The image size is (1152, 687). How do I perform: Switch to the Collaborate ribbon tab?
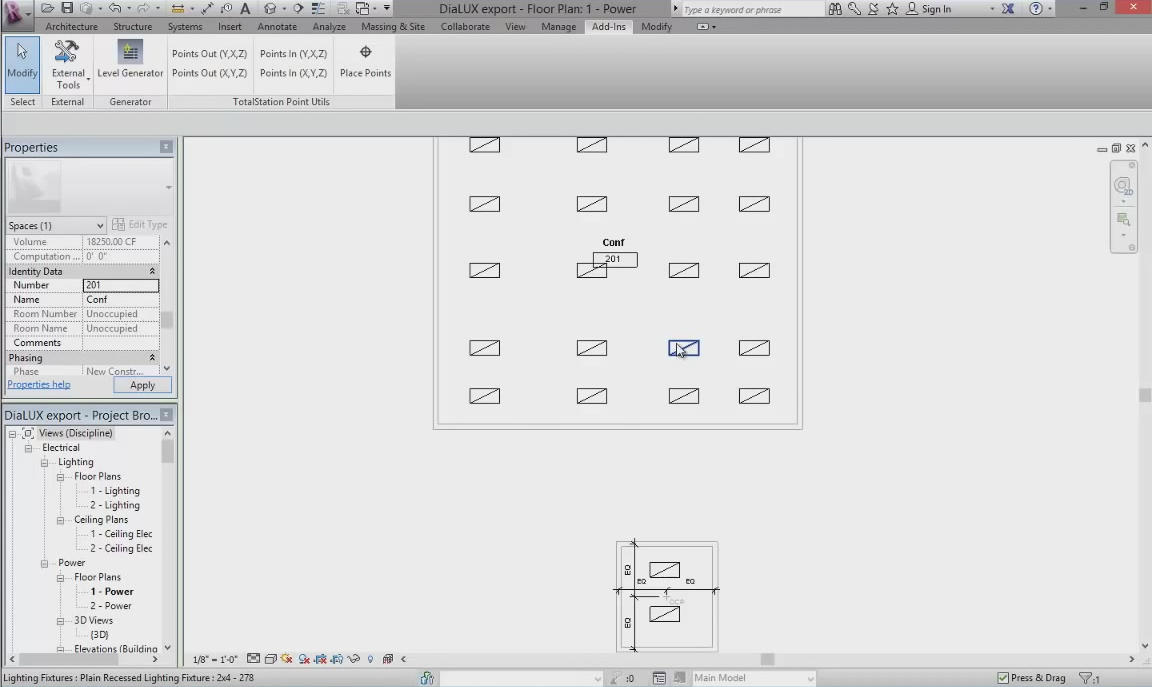[x=465, y=26]
